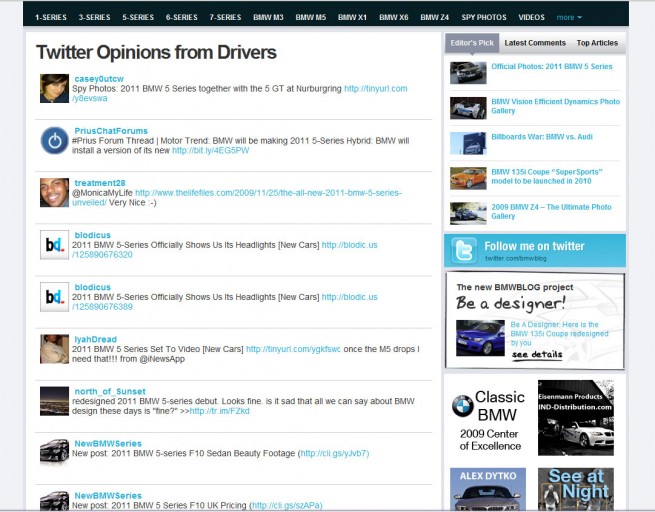Image resolution: width=655 pixels, height=512 pixels.
Task: Open cli.gs/yJvb7 link
Action: [334, 453]
